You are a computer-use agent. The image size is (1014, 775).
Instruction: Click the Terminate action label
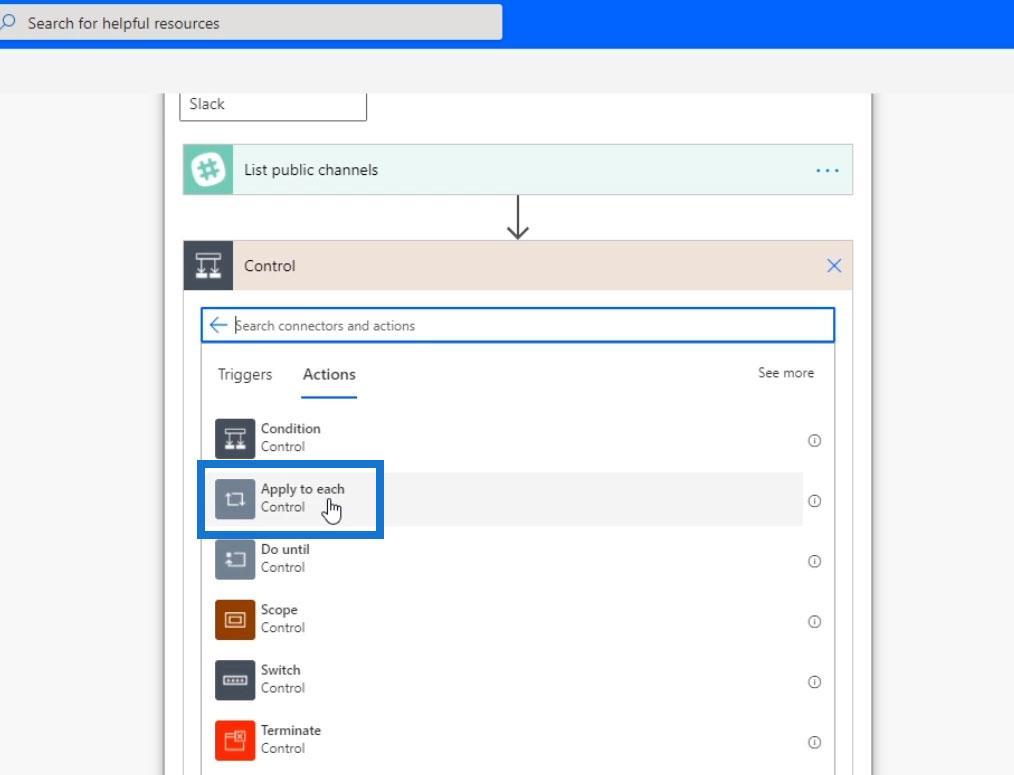291,730
